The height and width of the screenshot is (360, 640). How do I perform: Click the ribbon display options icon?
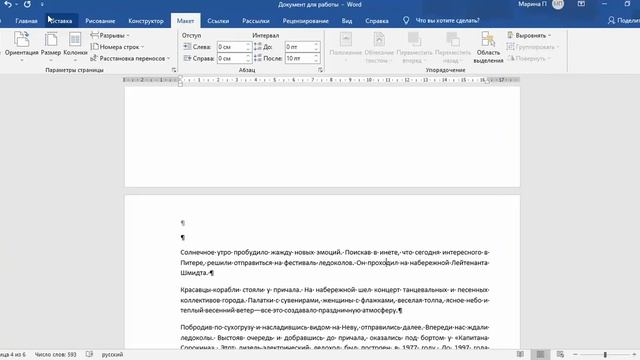click(581, 4)
